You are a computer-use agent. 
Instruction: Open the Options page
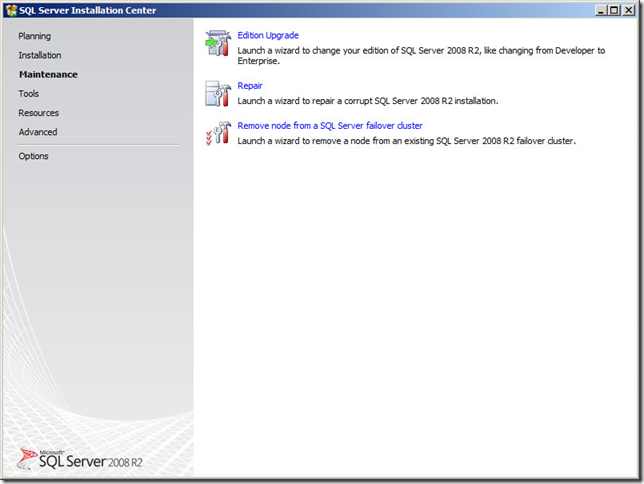coord(33,156)
